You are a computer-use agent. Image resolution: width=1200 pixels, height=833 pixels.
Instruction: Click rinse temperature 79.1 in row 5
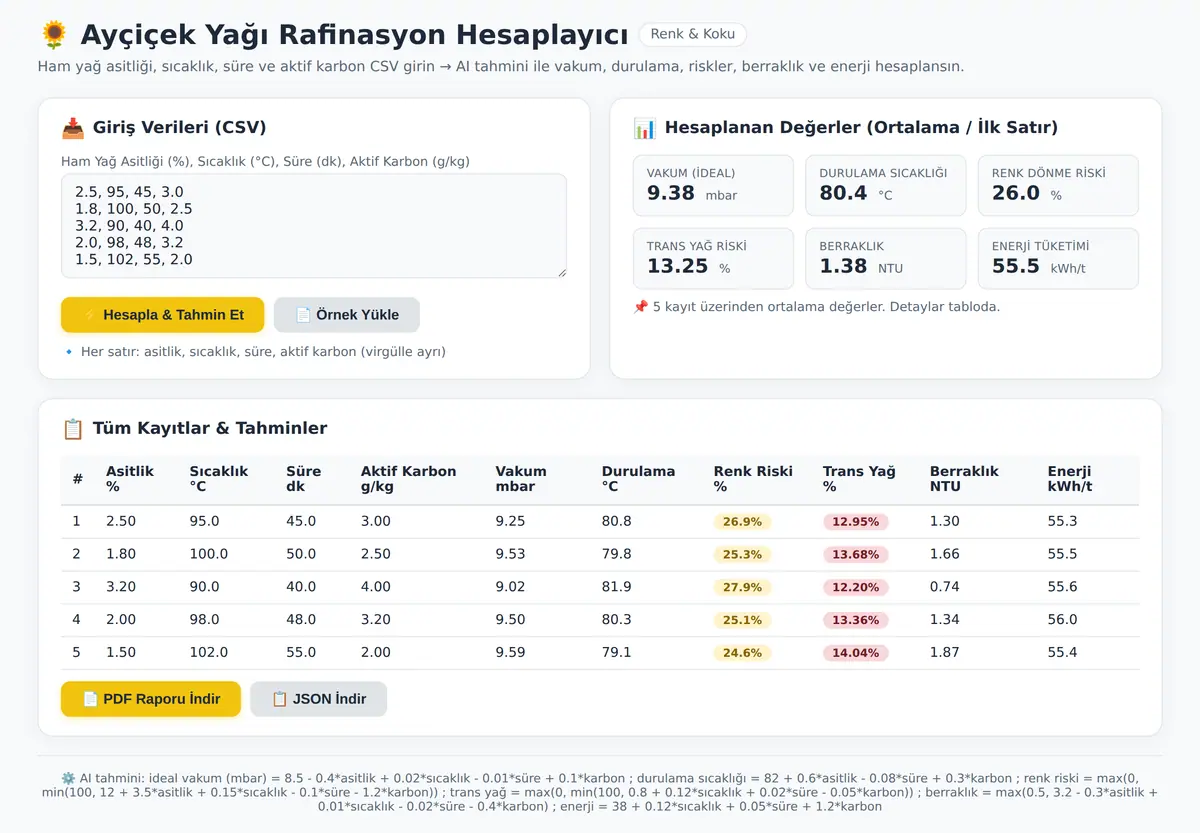tap(617, 652)
